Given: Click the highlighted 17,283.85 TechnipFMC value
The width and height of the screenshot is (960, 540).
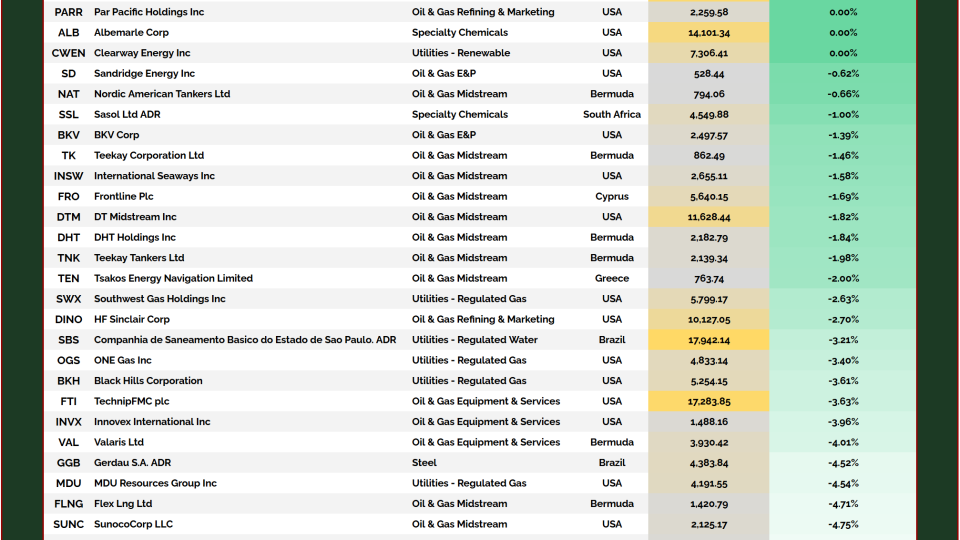Looking at the screenshot, I should (708, 401).
